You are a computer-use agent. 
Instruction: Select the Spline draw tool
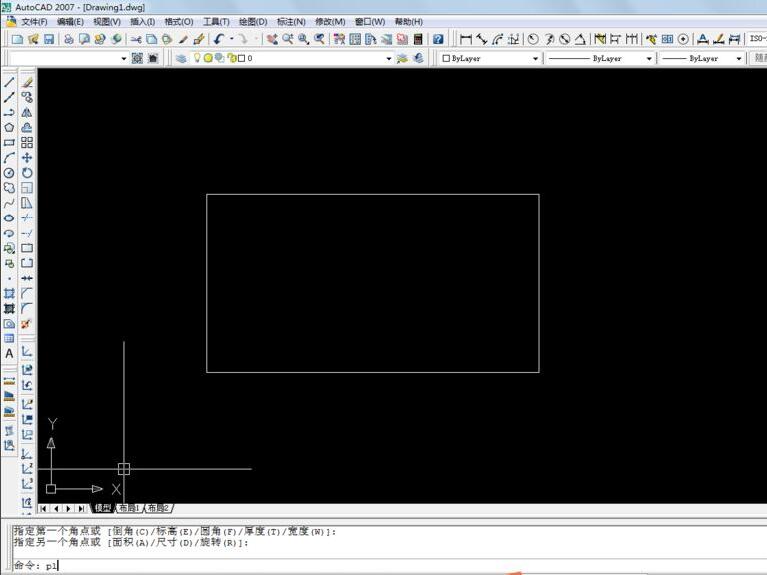(x=9, y=203)
